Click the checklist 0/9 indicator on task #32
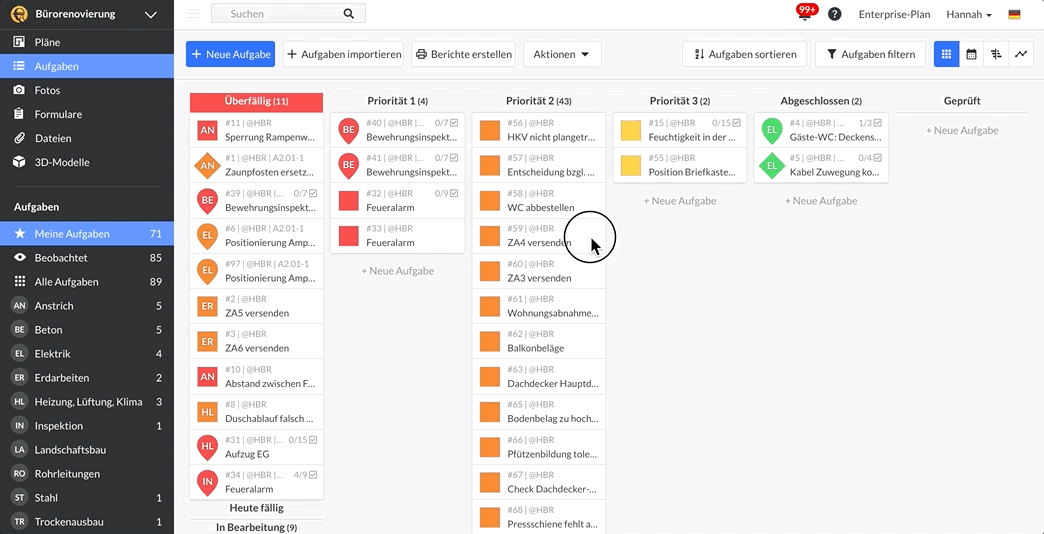 (x=446, y=193)
